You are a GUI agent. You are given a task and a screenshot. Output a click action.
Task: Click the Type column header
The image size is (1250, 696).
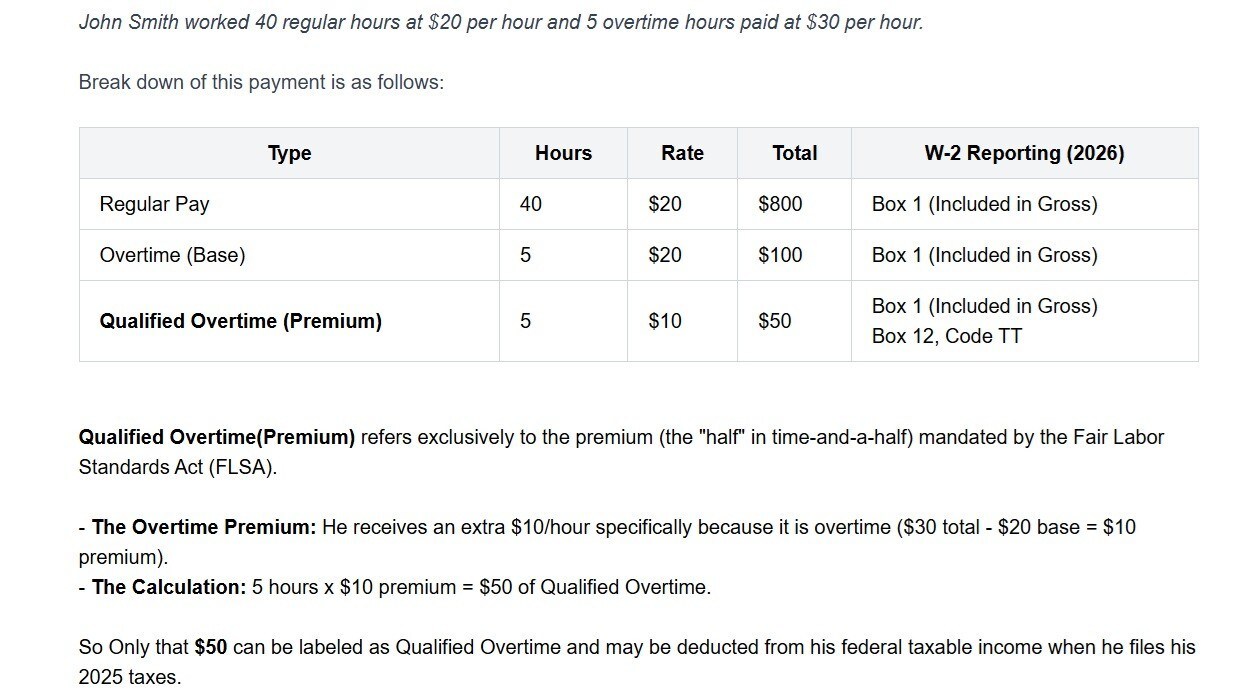coord(289,153)
